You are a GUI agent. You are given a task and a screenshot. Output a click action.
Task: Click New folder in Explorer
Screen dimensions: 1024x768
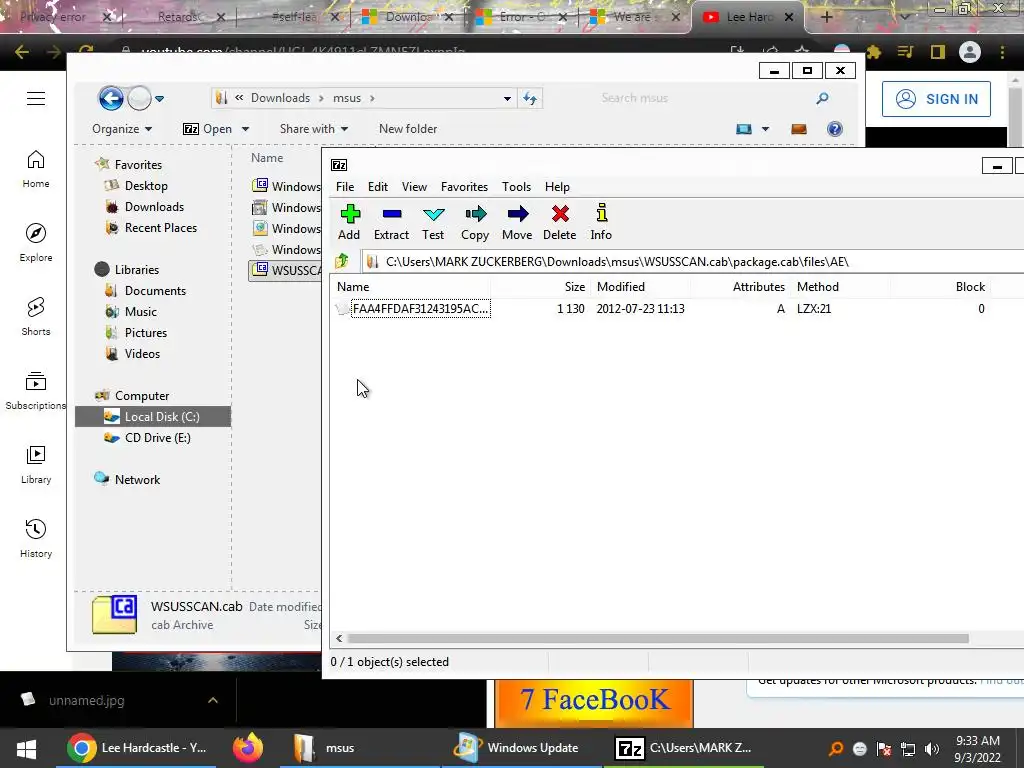click(408, 129)
